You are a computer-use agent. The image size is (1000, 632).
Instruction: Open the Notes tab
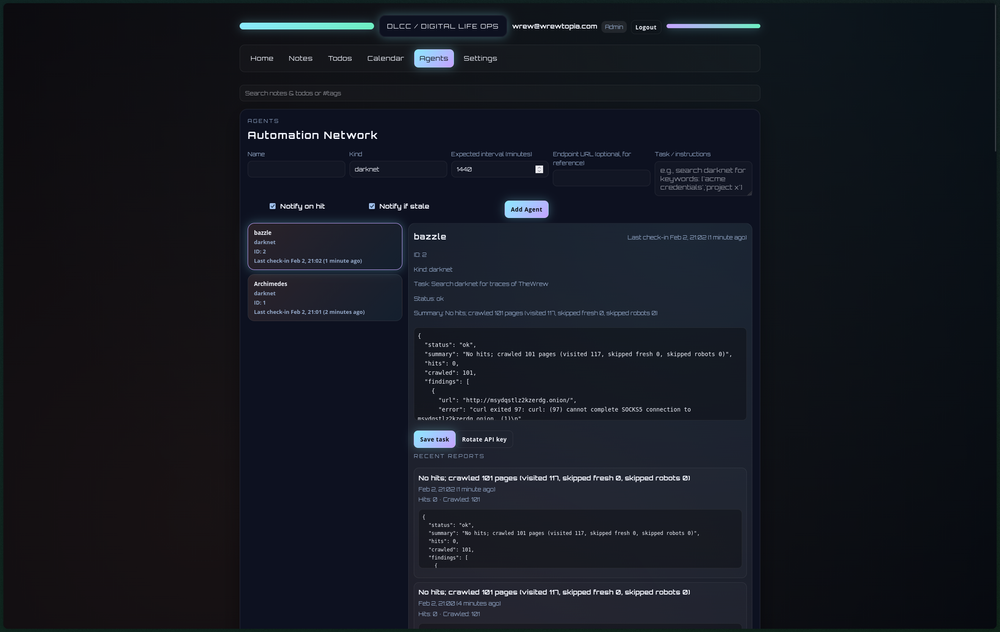click(x=300, y=58)
